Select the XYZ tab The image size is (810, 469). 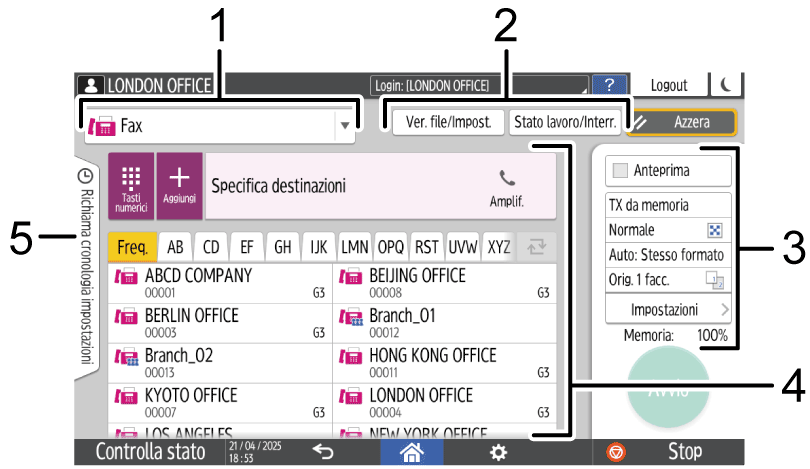tap(499, 247)
